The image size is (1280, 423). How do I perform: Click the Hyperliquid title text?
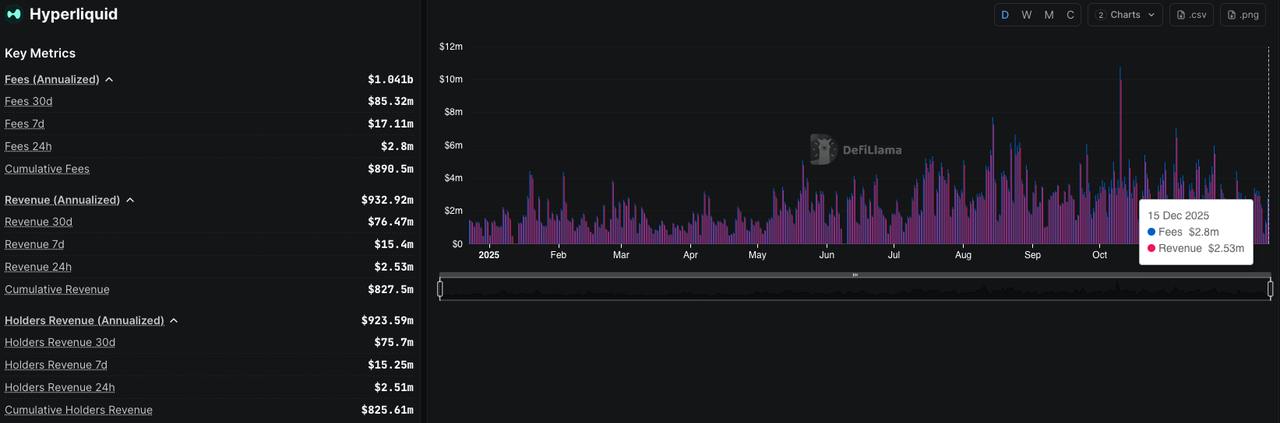[74, 14]
